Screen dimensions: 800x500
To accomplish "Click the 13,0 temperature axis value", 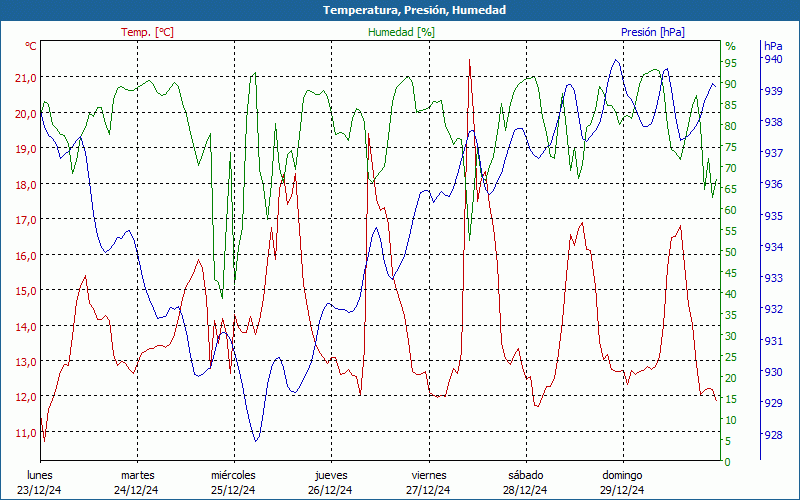I will (x=26, y=362).
